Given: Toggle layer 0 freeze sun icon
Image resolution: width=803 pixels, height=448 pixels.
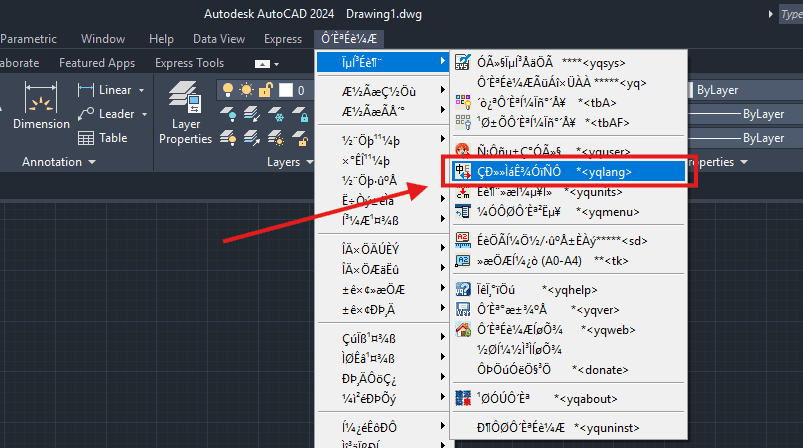Looking at the screenshot, I should point(246,90).
